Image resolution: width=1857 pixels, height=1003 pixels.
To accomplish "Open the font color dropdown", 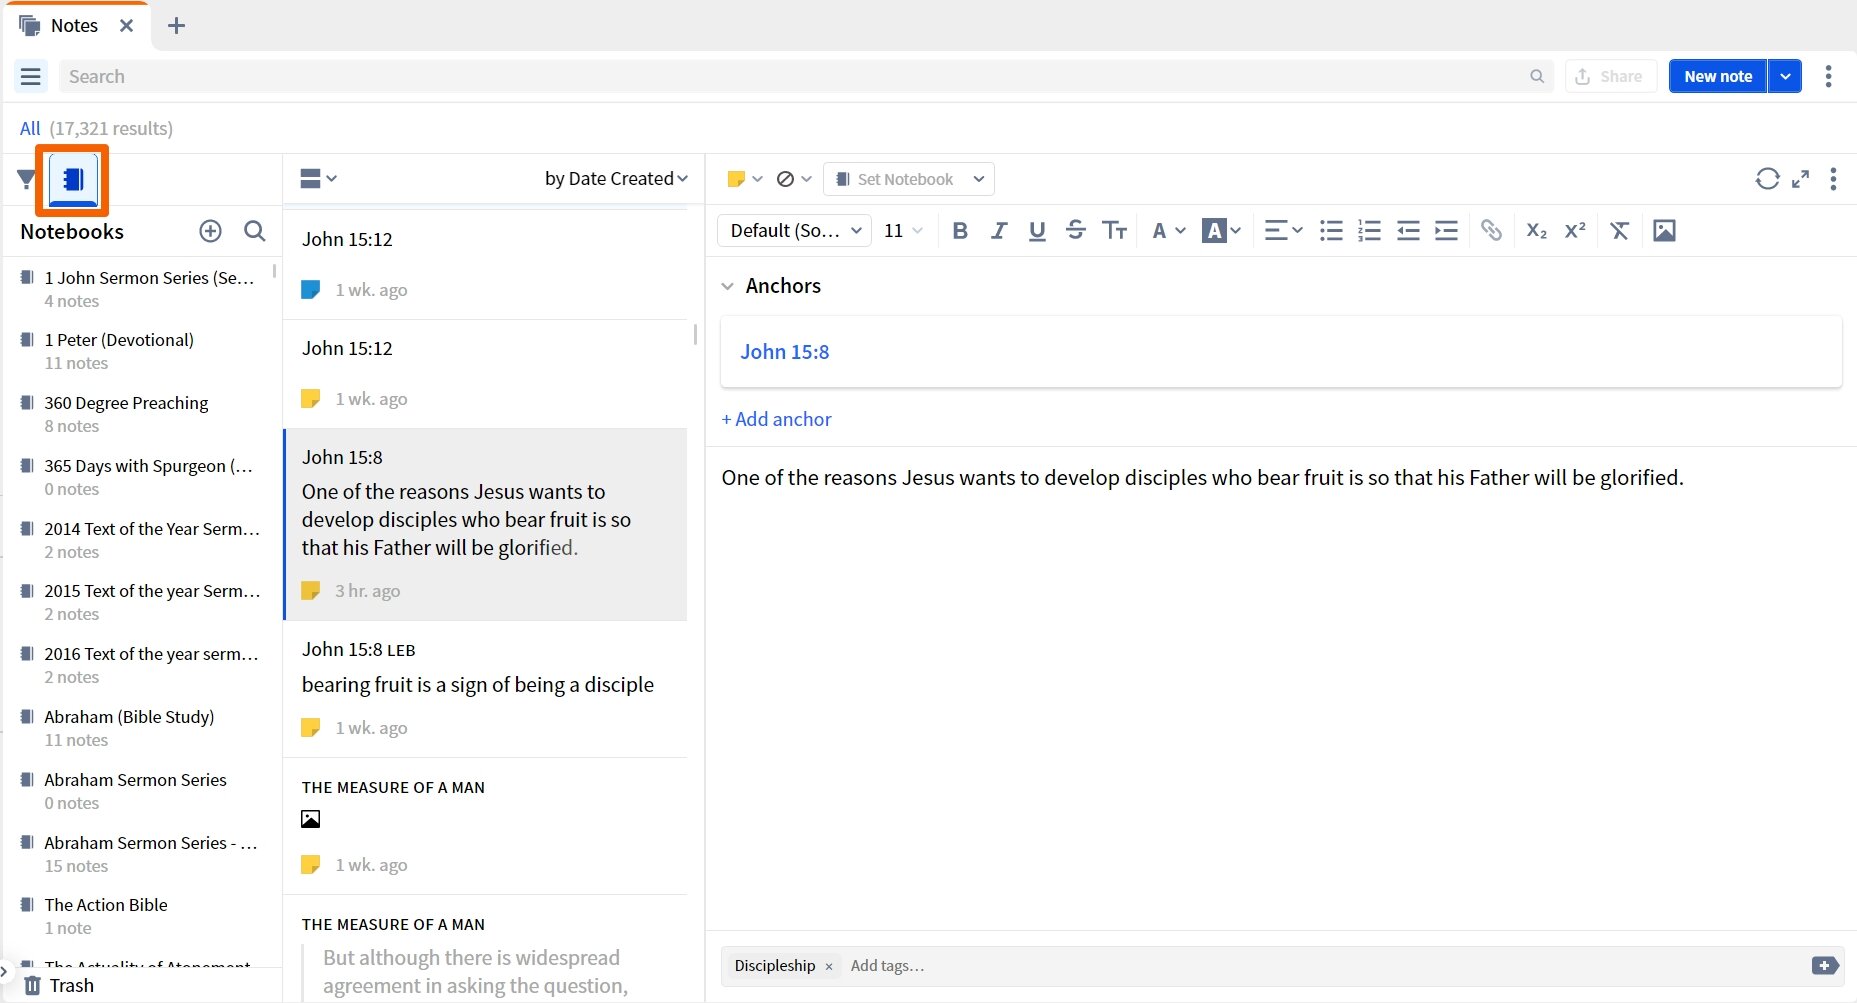I will (1168, 231).
